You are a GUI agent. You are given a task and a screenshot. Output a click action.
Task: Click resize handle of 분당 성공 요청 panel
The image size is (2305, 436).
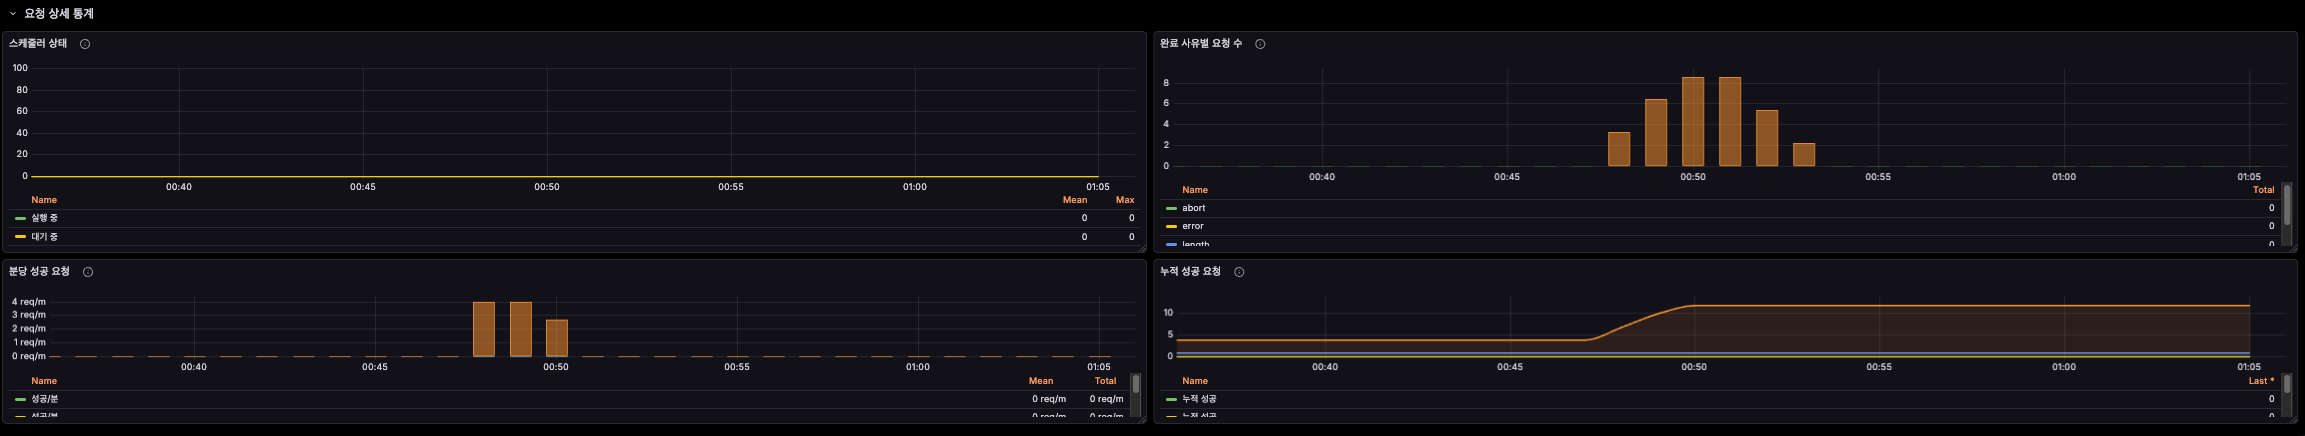coord(1142,419)
